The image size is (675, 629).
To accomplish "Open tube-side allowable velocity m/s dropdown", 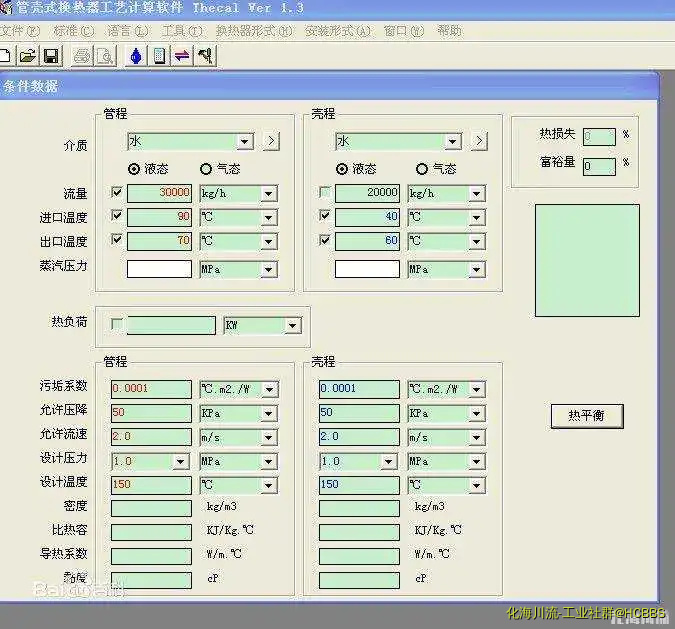I will click(x=268, y=438).
